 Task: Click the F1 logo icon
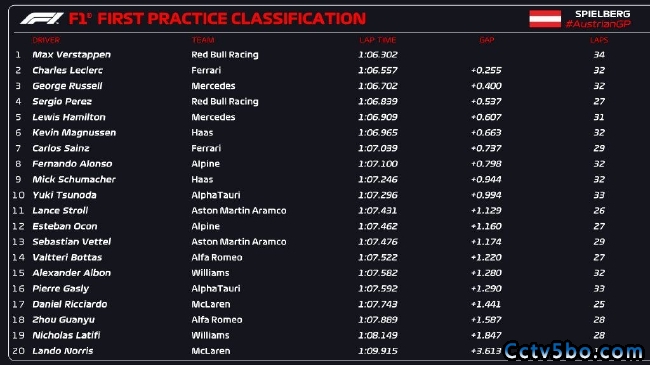[x=42, y=19]
